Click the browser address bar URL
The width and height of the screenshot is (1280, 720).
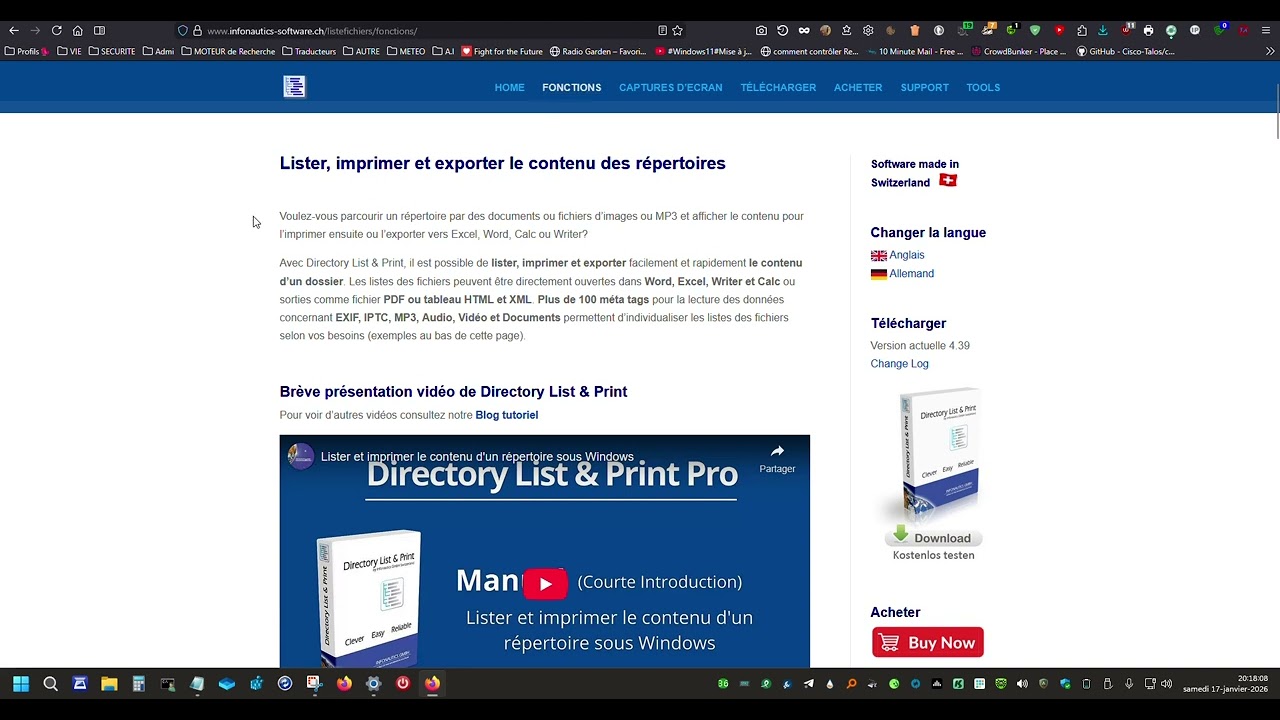coord(312,31)
